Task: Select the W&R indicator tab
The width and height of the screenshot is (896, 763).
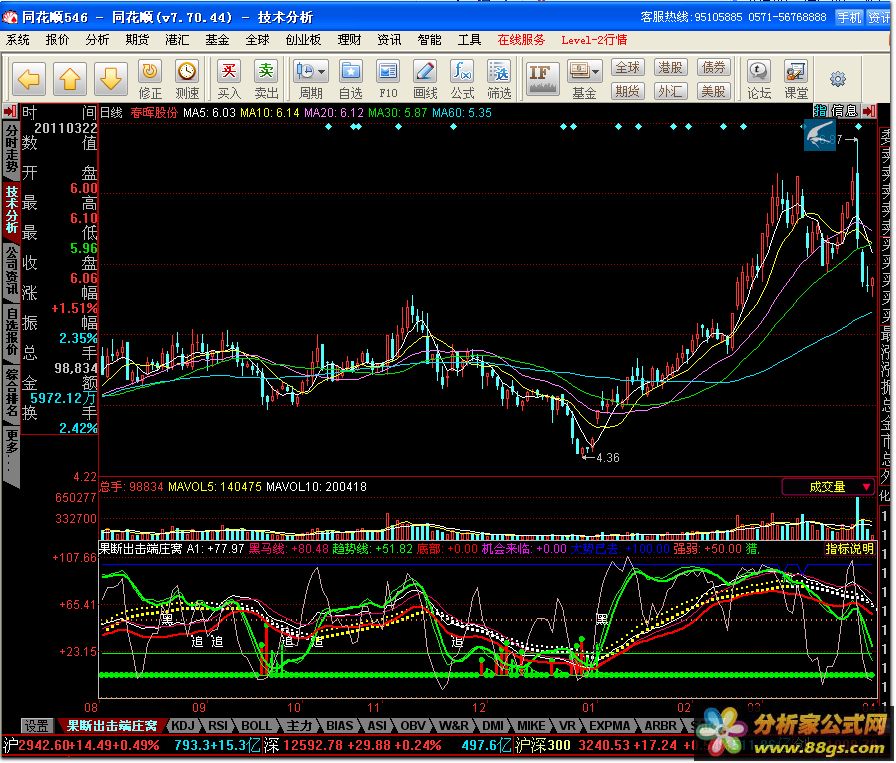Action: pyautogui.click(x=454, y=726)
